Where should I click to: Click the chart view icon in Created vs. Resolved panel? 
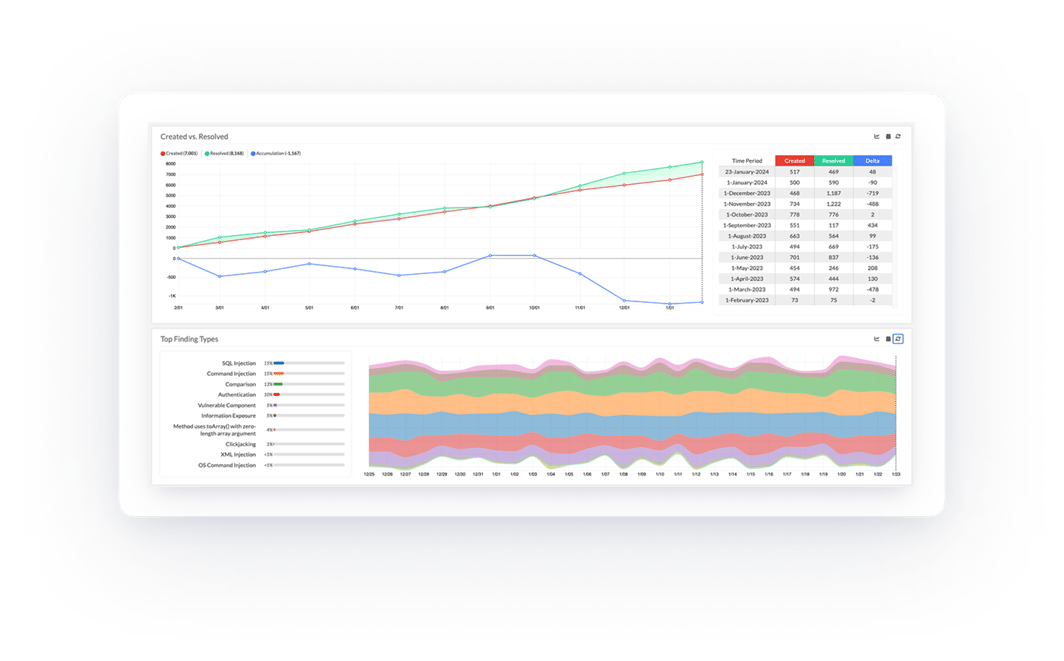(x=876, y=136)
